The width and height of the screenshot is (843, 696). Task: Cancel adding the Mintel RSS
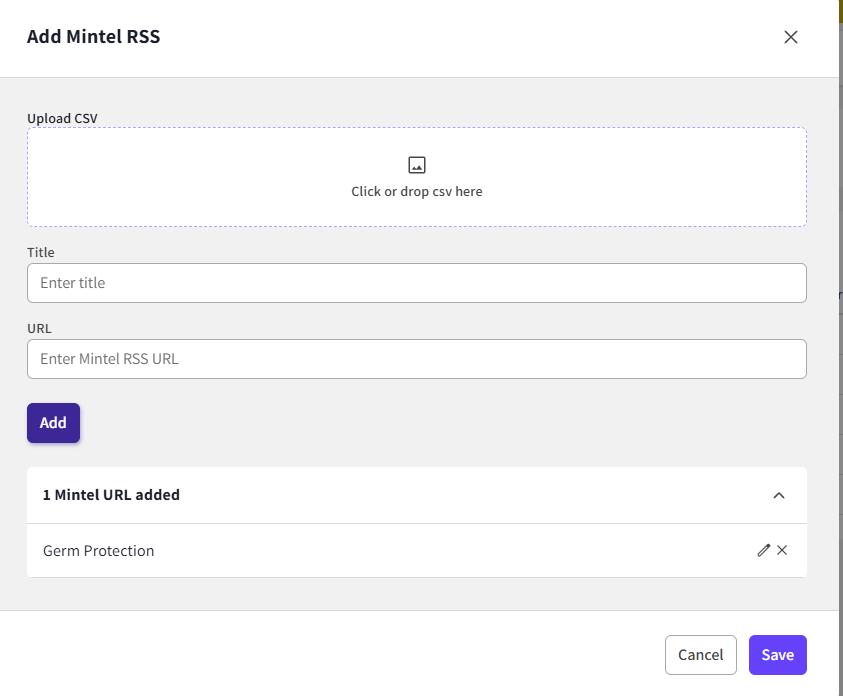pos(700,655)
